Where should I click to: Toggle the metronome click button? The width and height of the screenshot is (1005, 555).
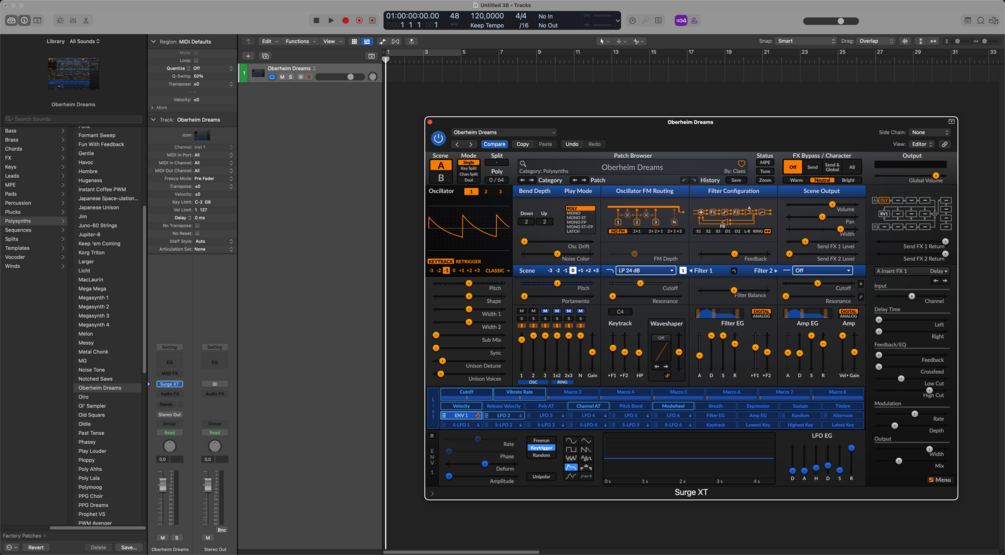(x=694, y=21)
